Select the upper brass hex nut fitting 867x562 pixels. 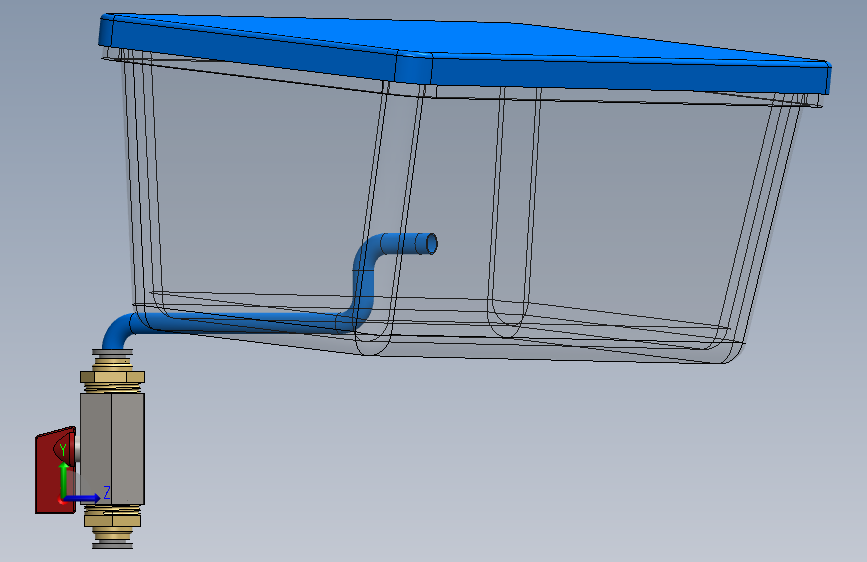coord(112,377)
